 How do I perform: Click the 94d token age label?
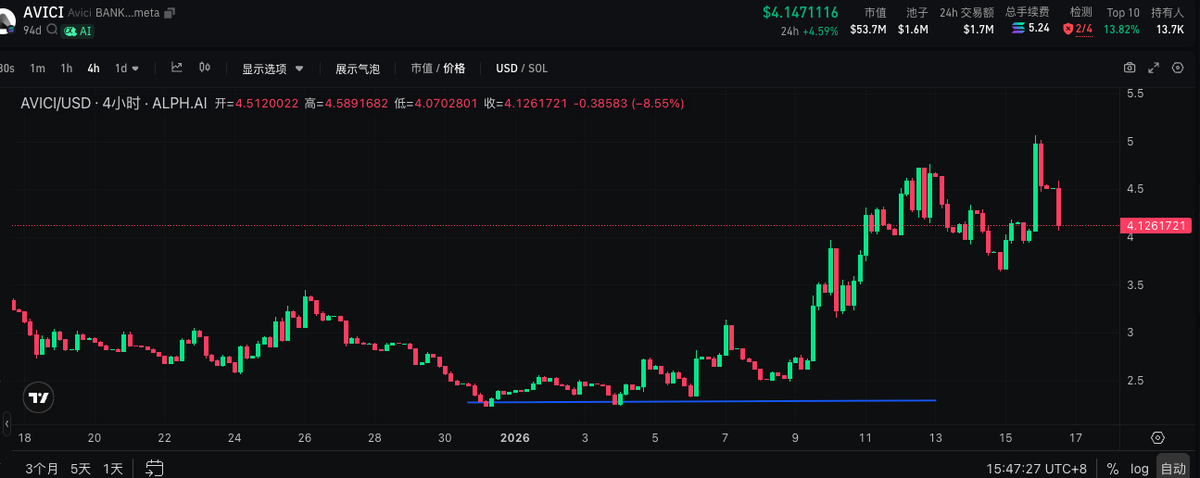click(x=32, y=31)
